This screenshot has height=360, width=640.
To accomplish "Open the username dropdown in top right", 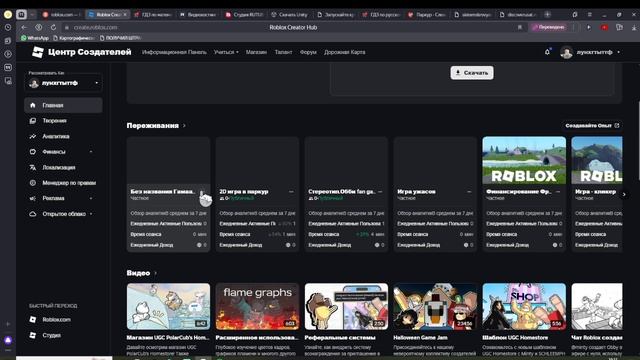I will [618, 52].
